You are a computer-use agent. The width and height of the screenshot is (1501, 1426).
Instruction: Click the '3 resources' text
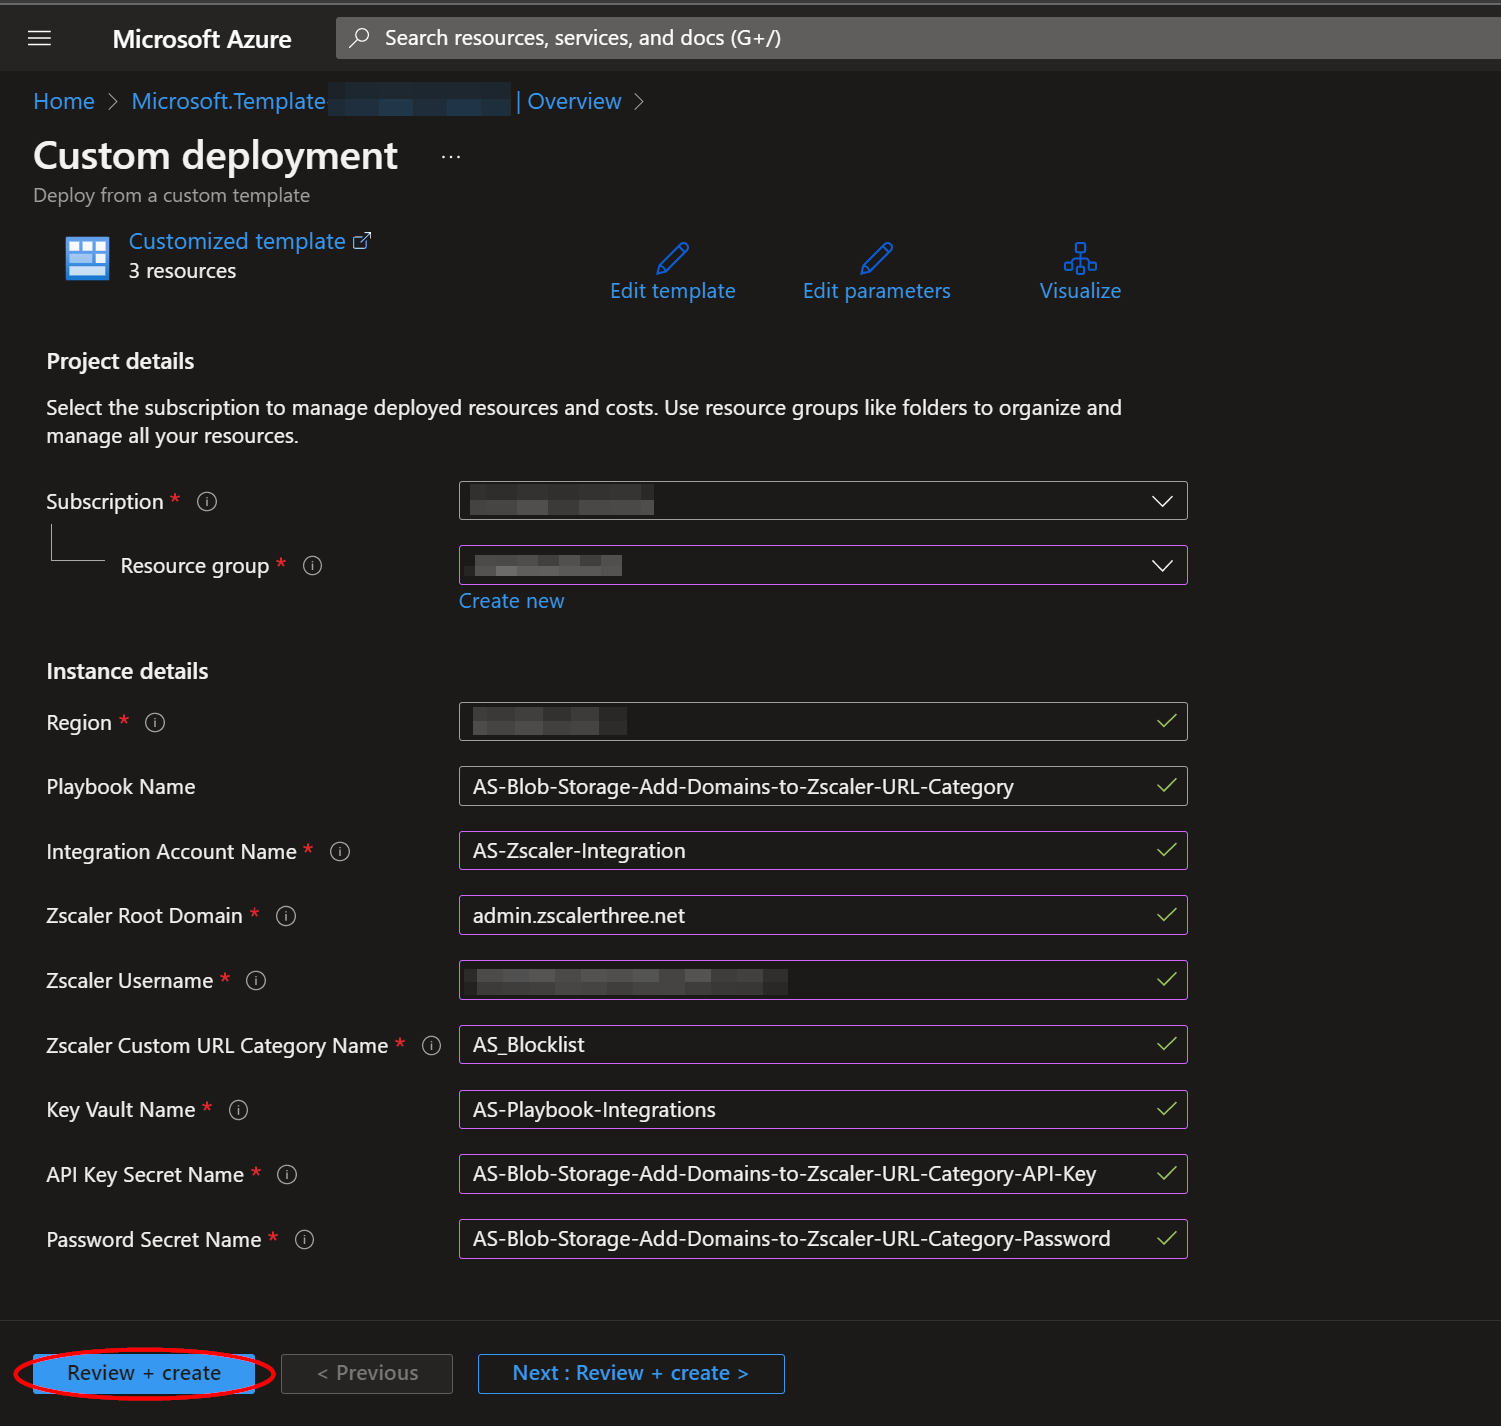182,271
